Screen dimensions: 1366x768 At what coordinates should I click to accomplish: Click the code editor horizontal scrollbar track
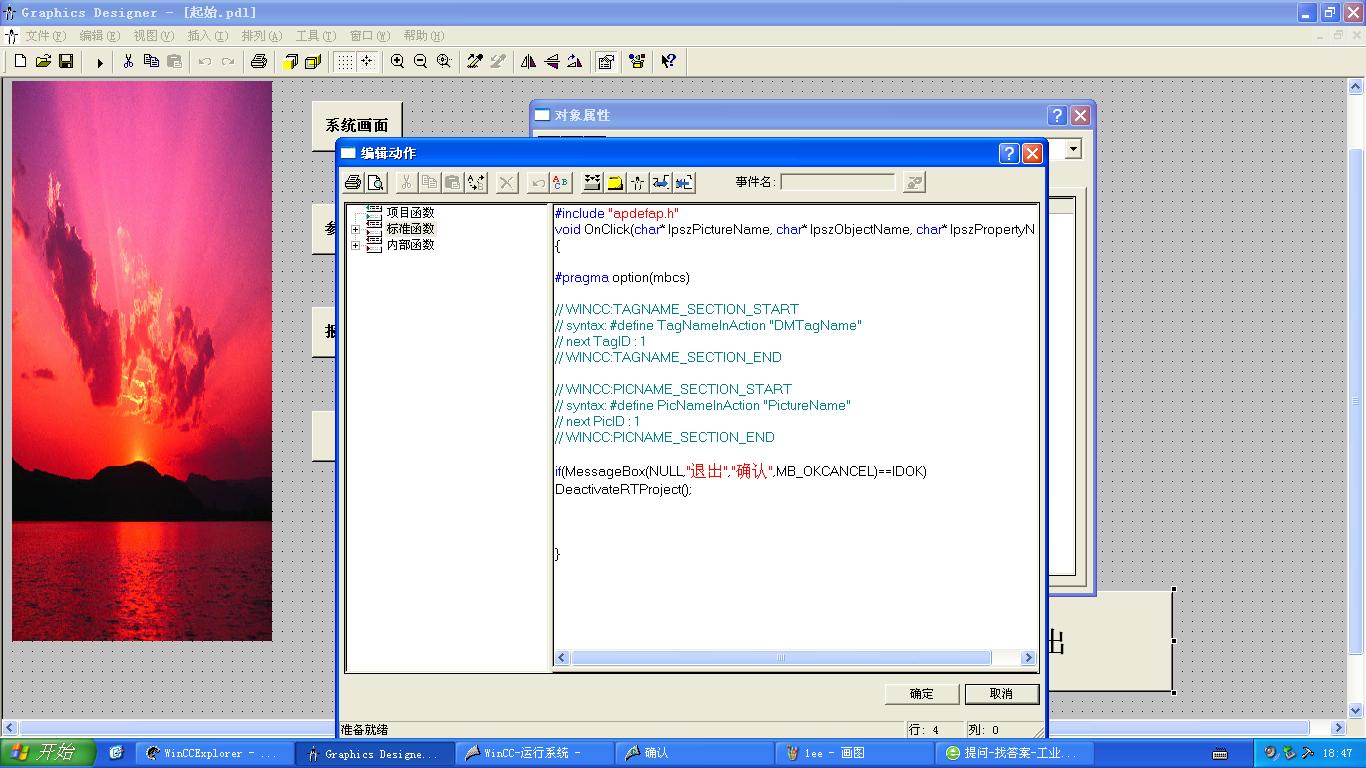[1005, 658]
